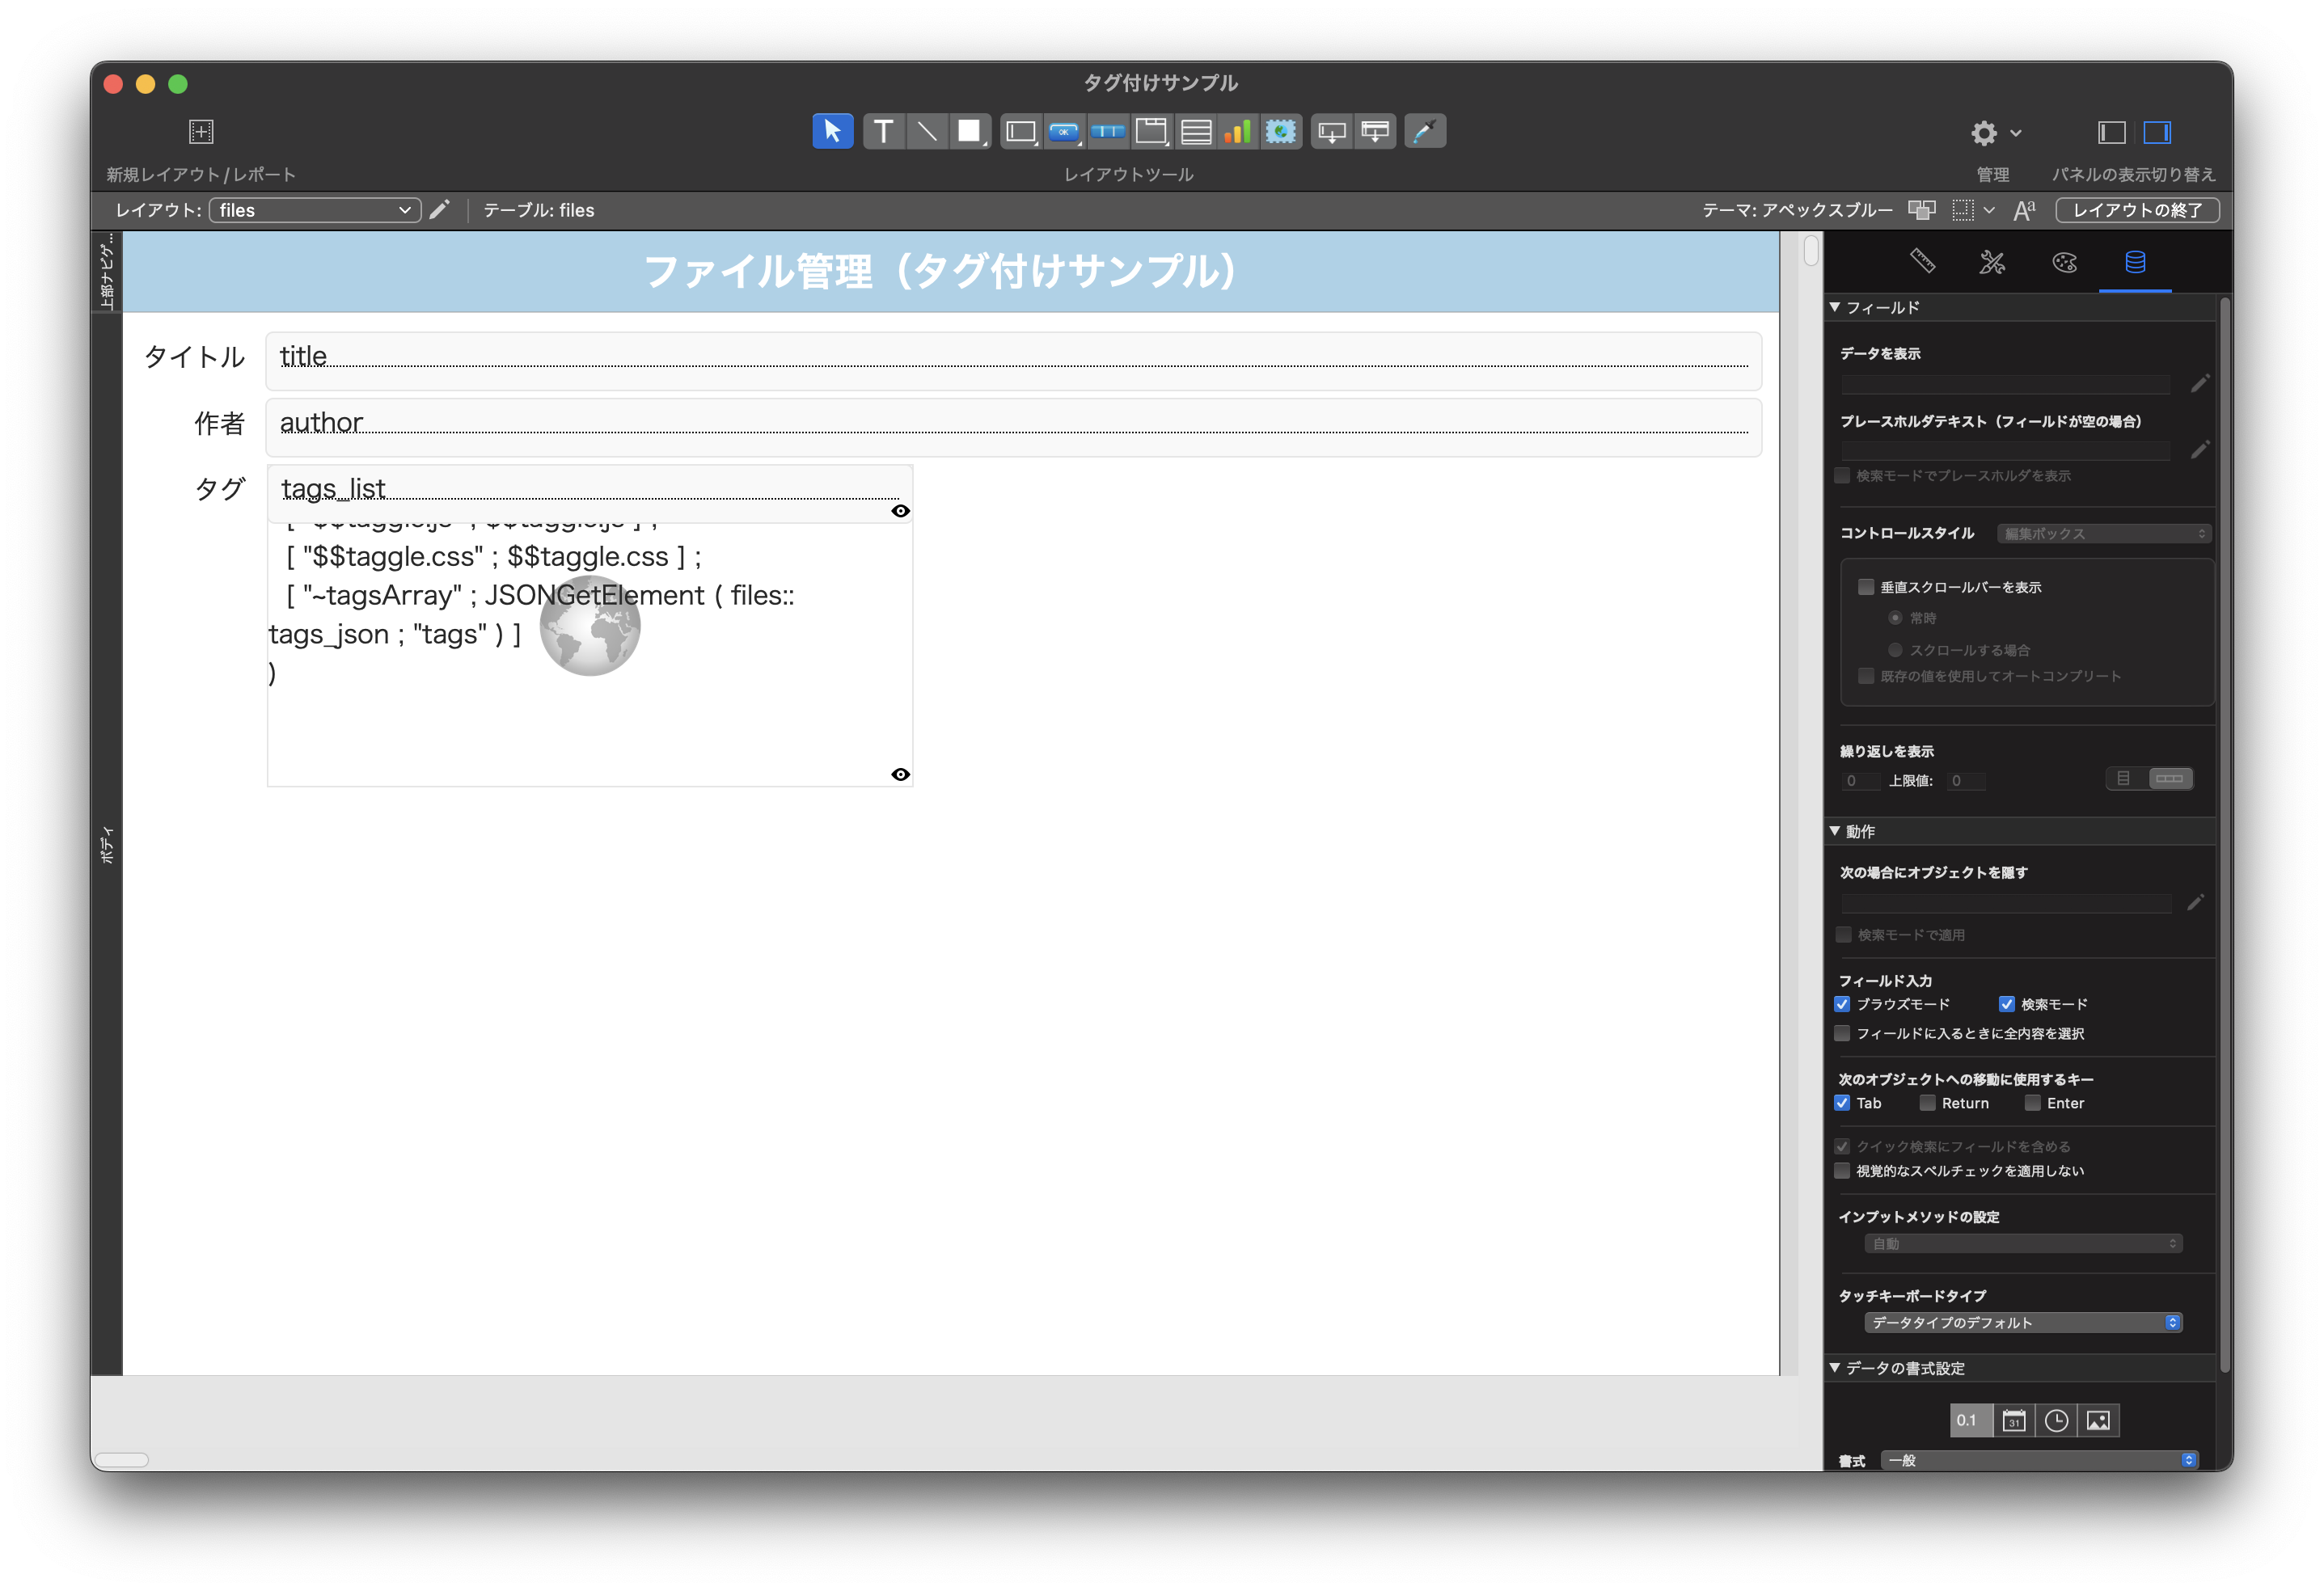Click the layout area vertical scrollbar

[x=1811, y=249]
